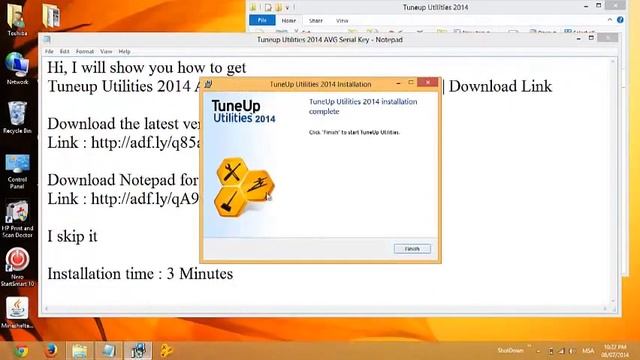Screen dimensions: 640x360
Task: Click the installer dialog's title bar icon
Action: [209, 84]
